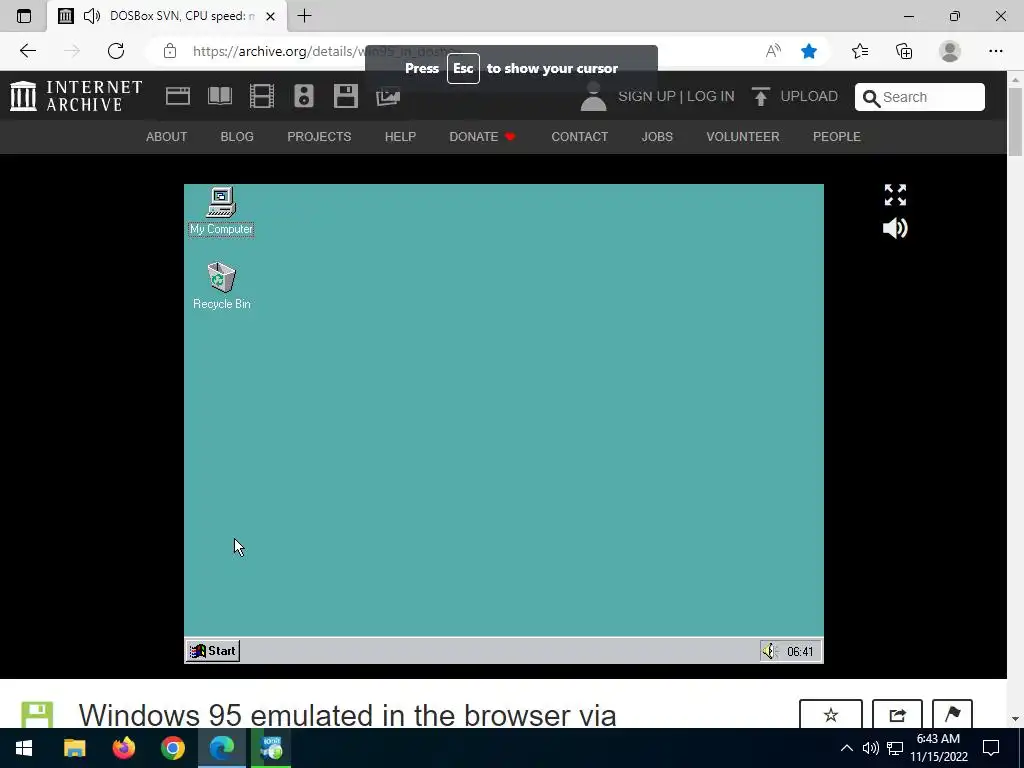
Task: Select Recycle Bin desktop icon
Action: point(221,286)
